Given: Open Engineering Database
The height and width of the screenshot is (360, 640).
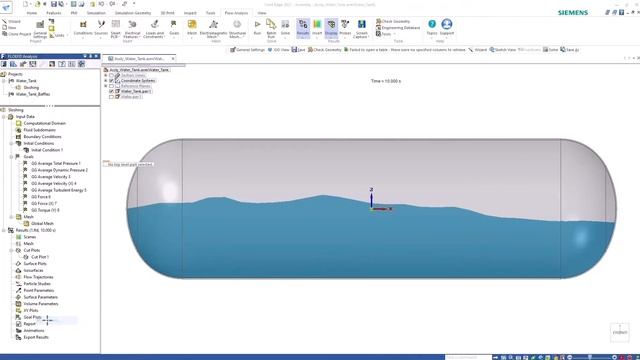Looking at the screenshot, I should pos(398,28).
